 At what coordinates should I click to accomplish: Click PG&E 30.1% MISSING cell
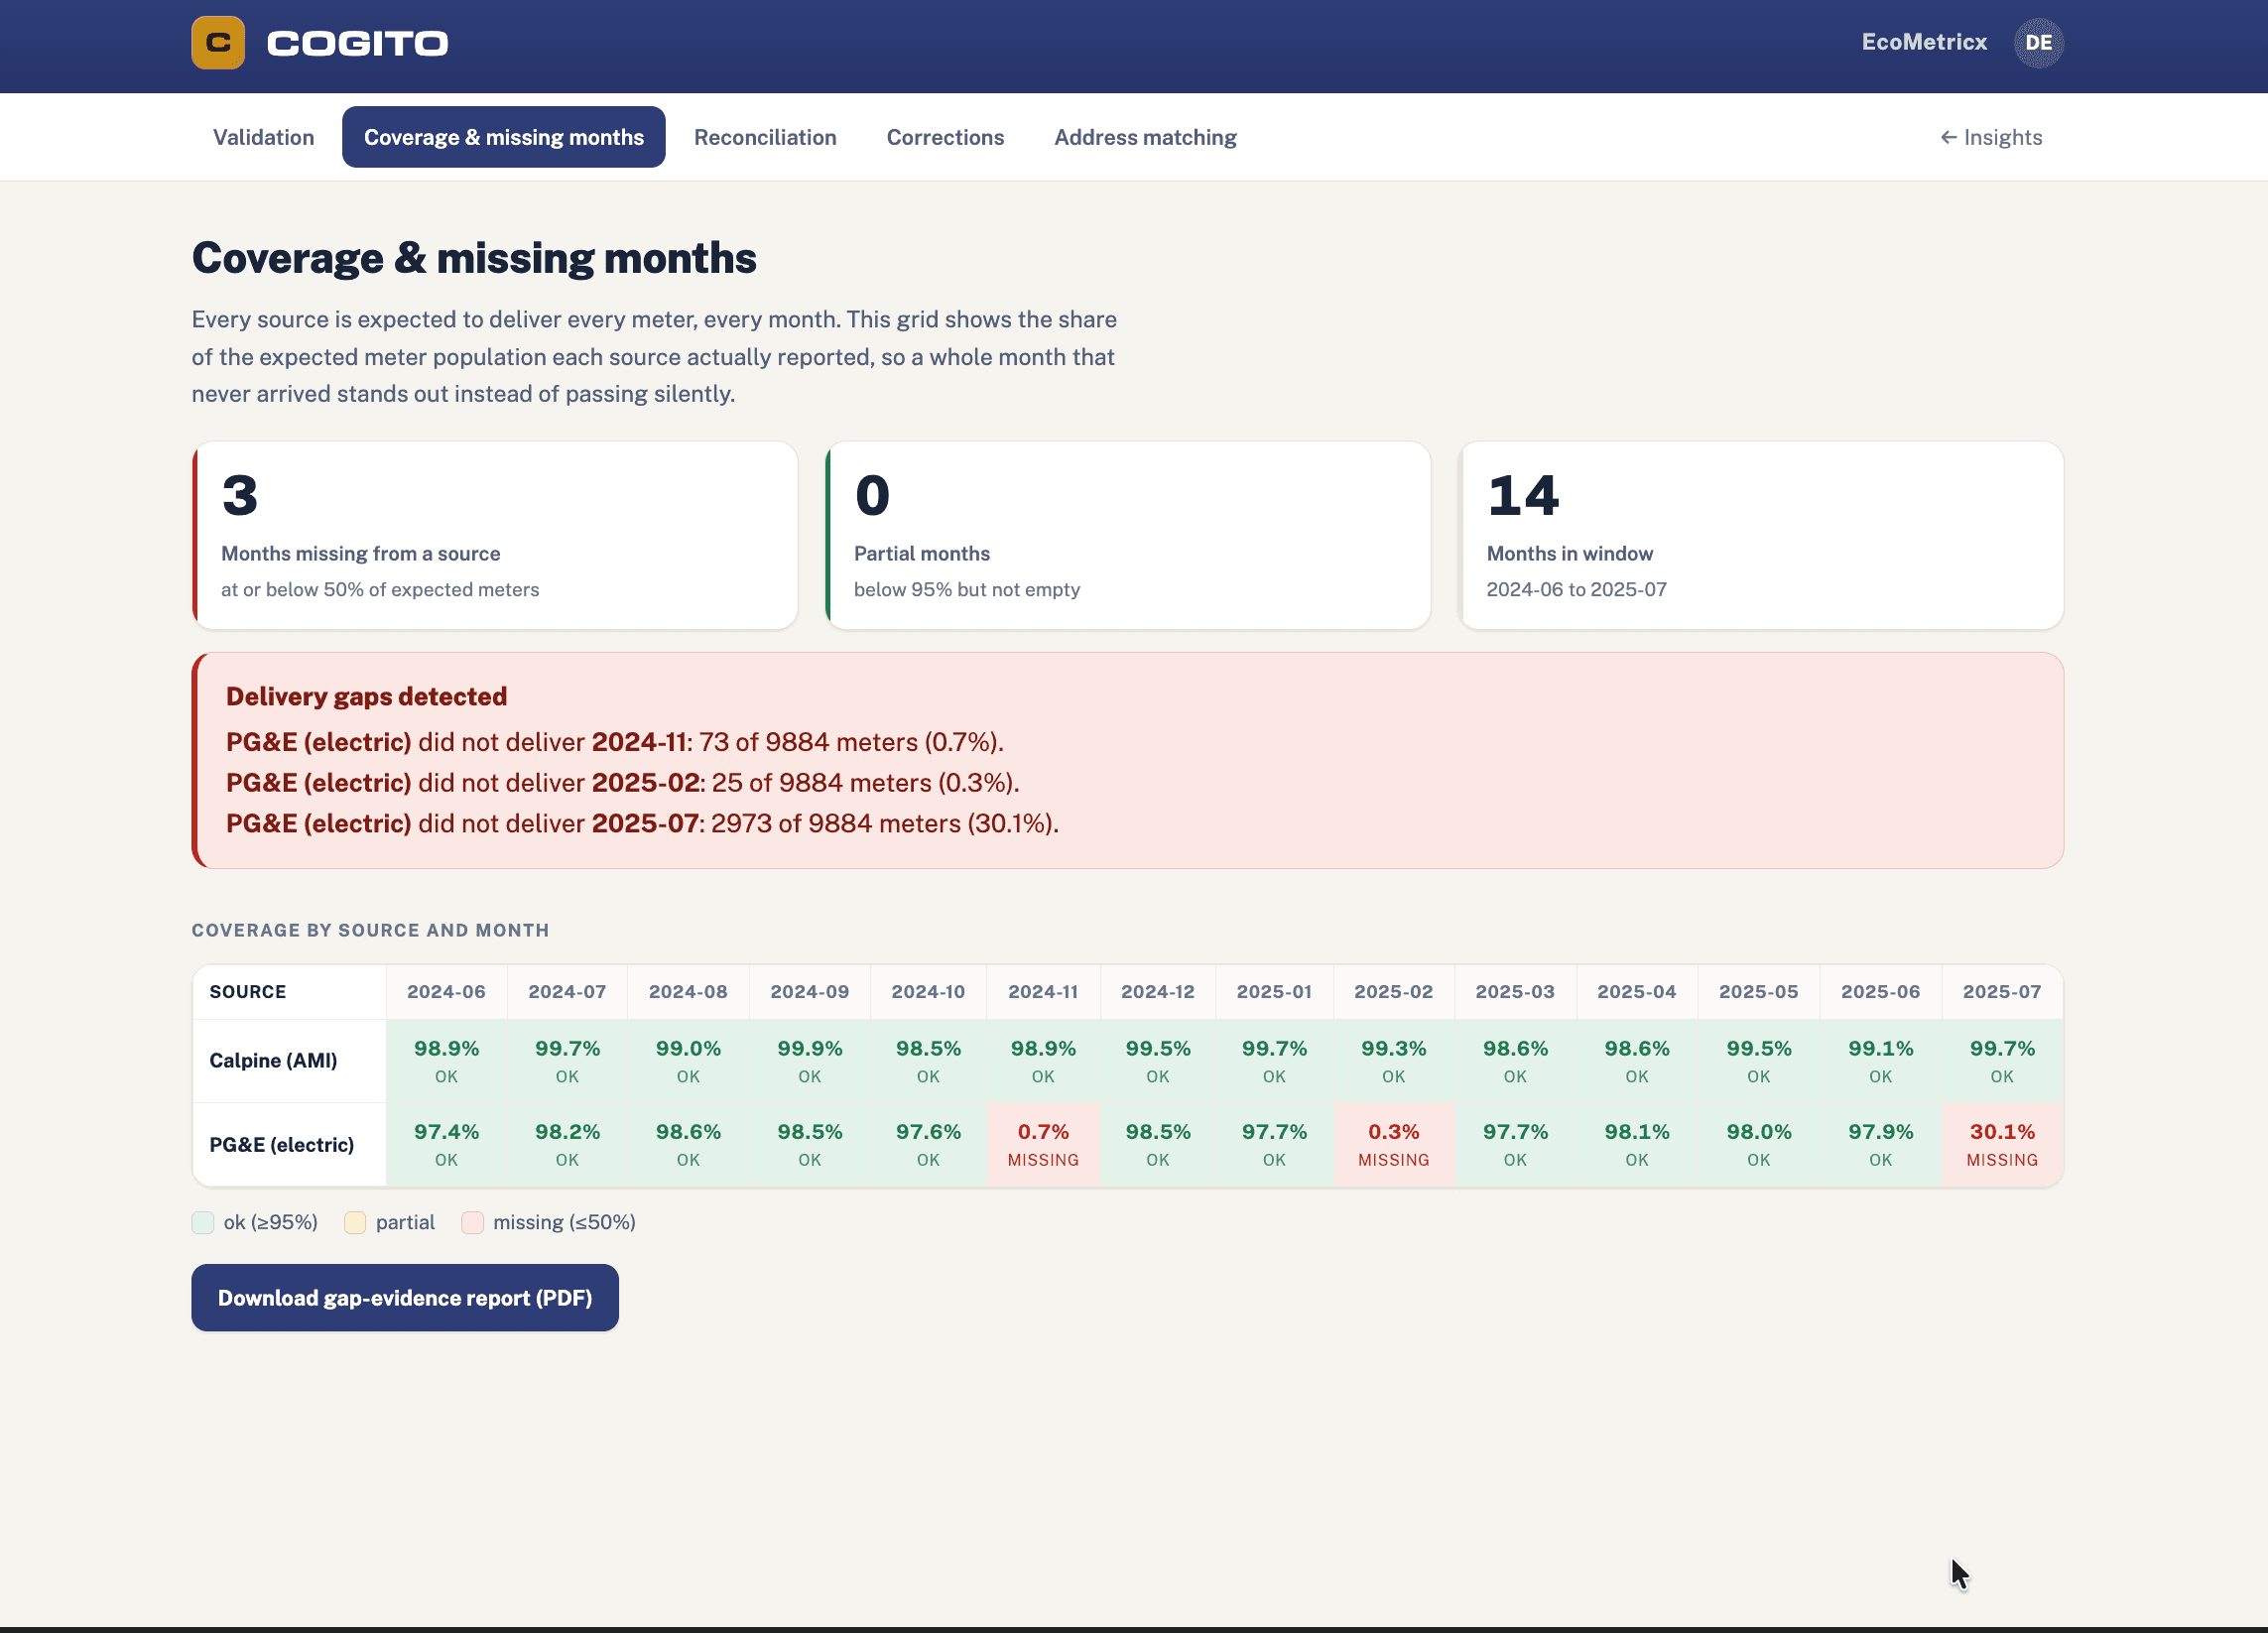tap(2002, 1144)
